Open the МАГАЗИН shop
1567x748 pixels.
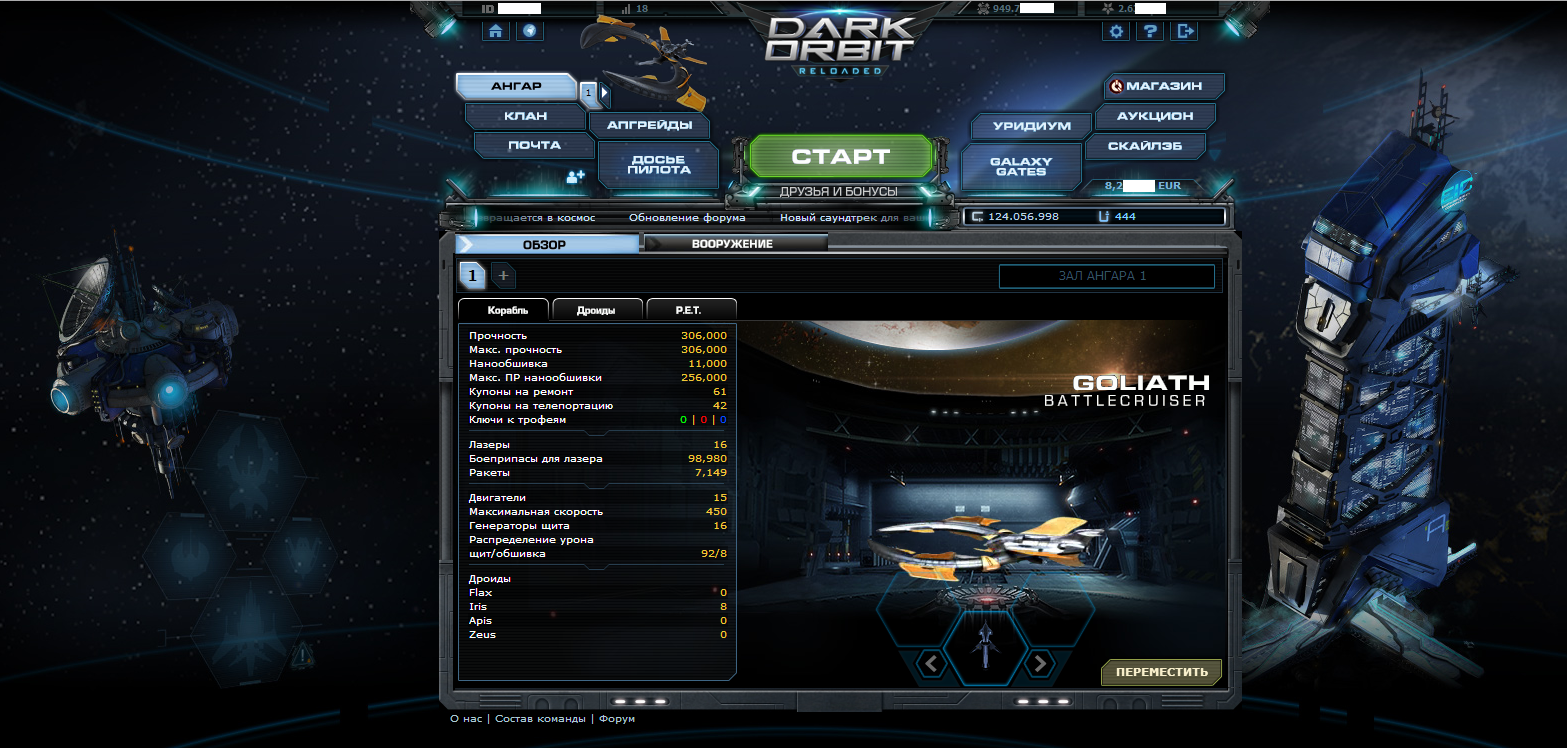1164,87
